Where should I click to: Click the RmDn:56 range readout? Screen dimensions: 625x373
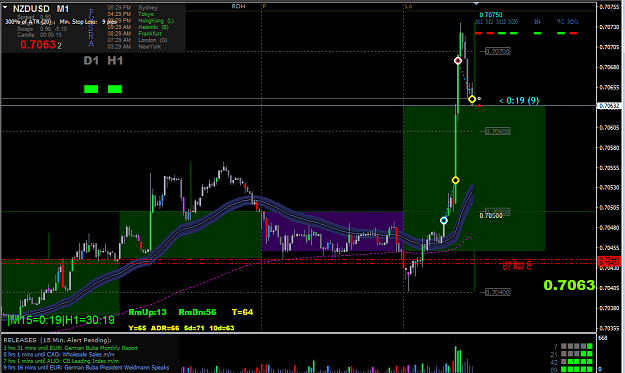[x=197, y=312]
